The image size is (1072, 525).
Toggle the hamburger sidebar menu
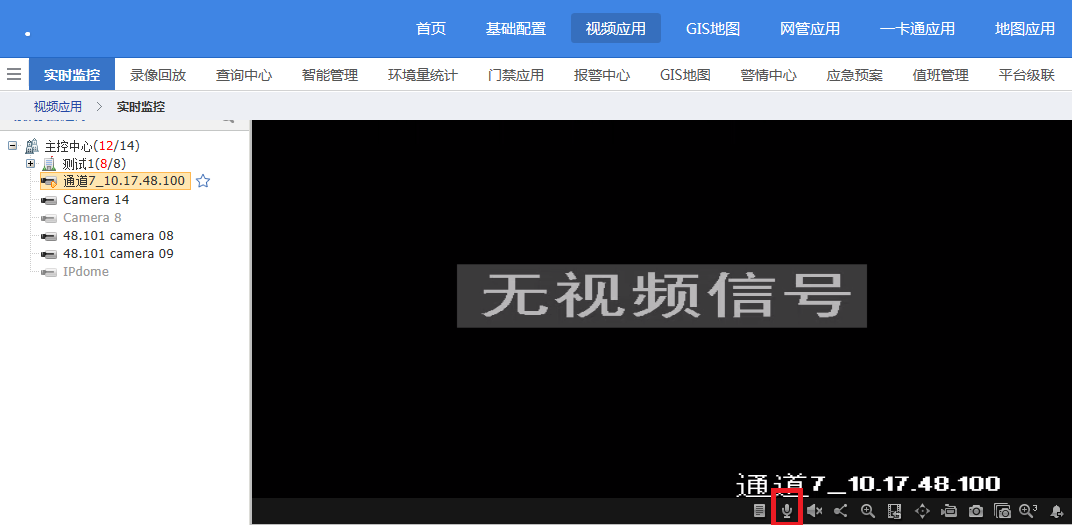pos(14,74)
